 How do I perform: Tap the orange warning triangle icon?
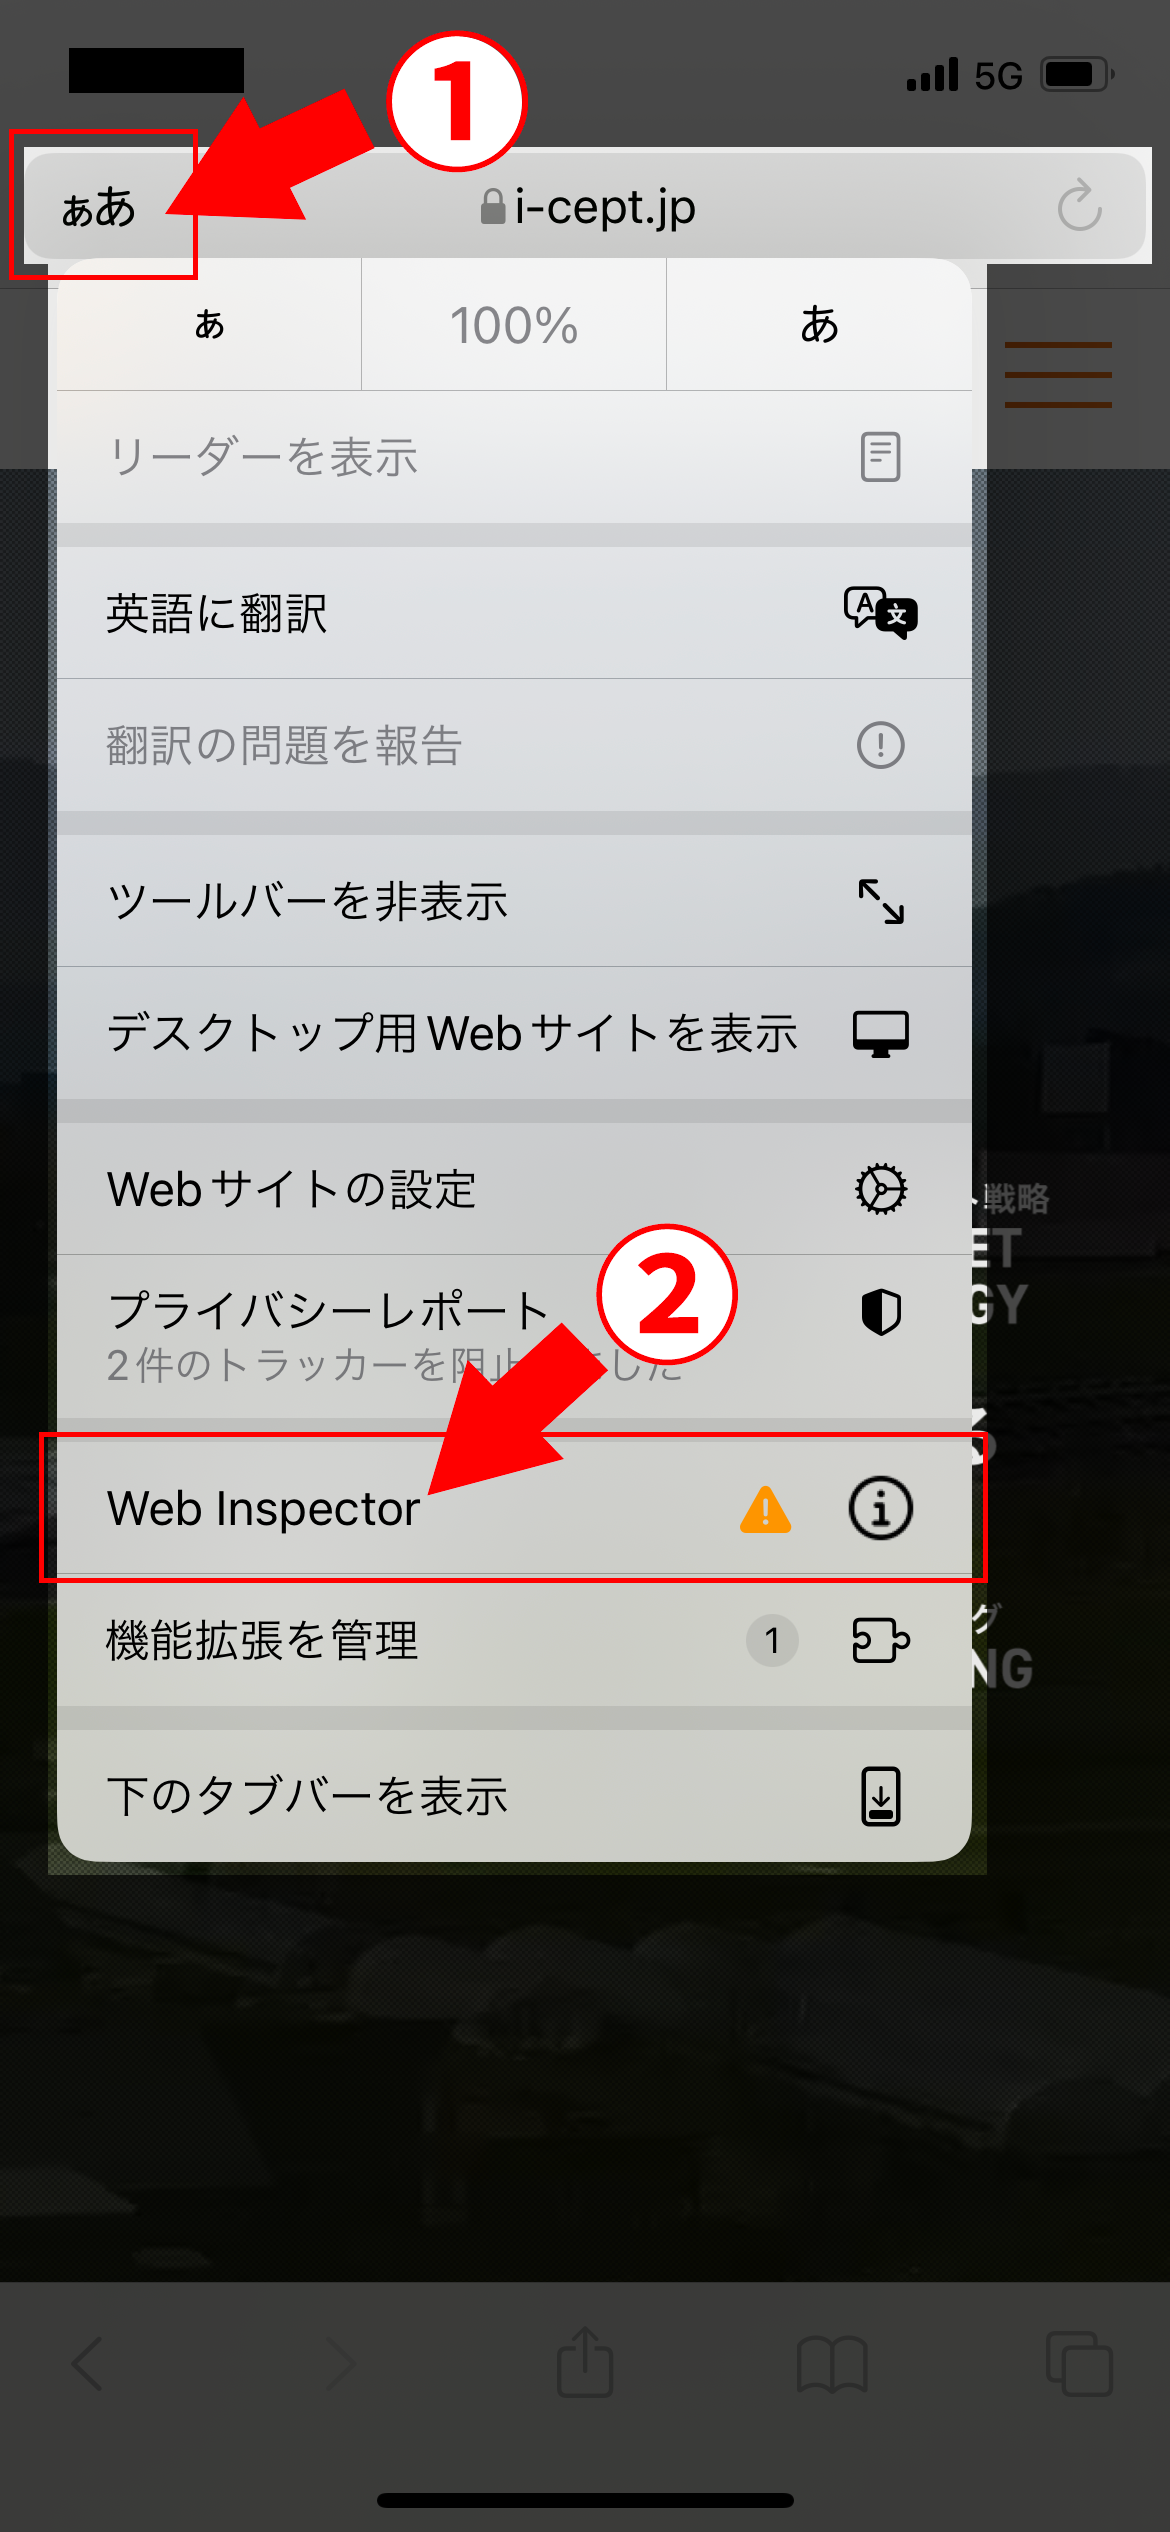766,1510
